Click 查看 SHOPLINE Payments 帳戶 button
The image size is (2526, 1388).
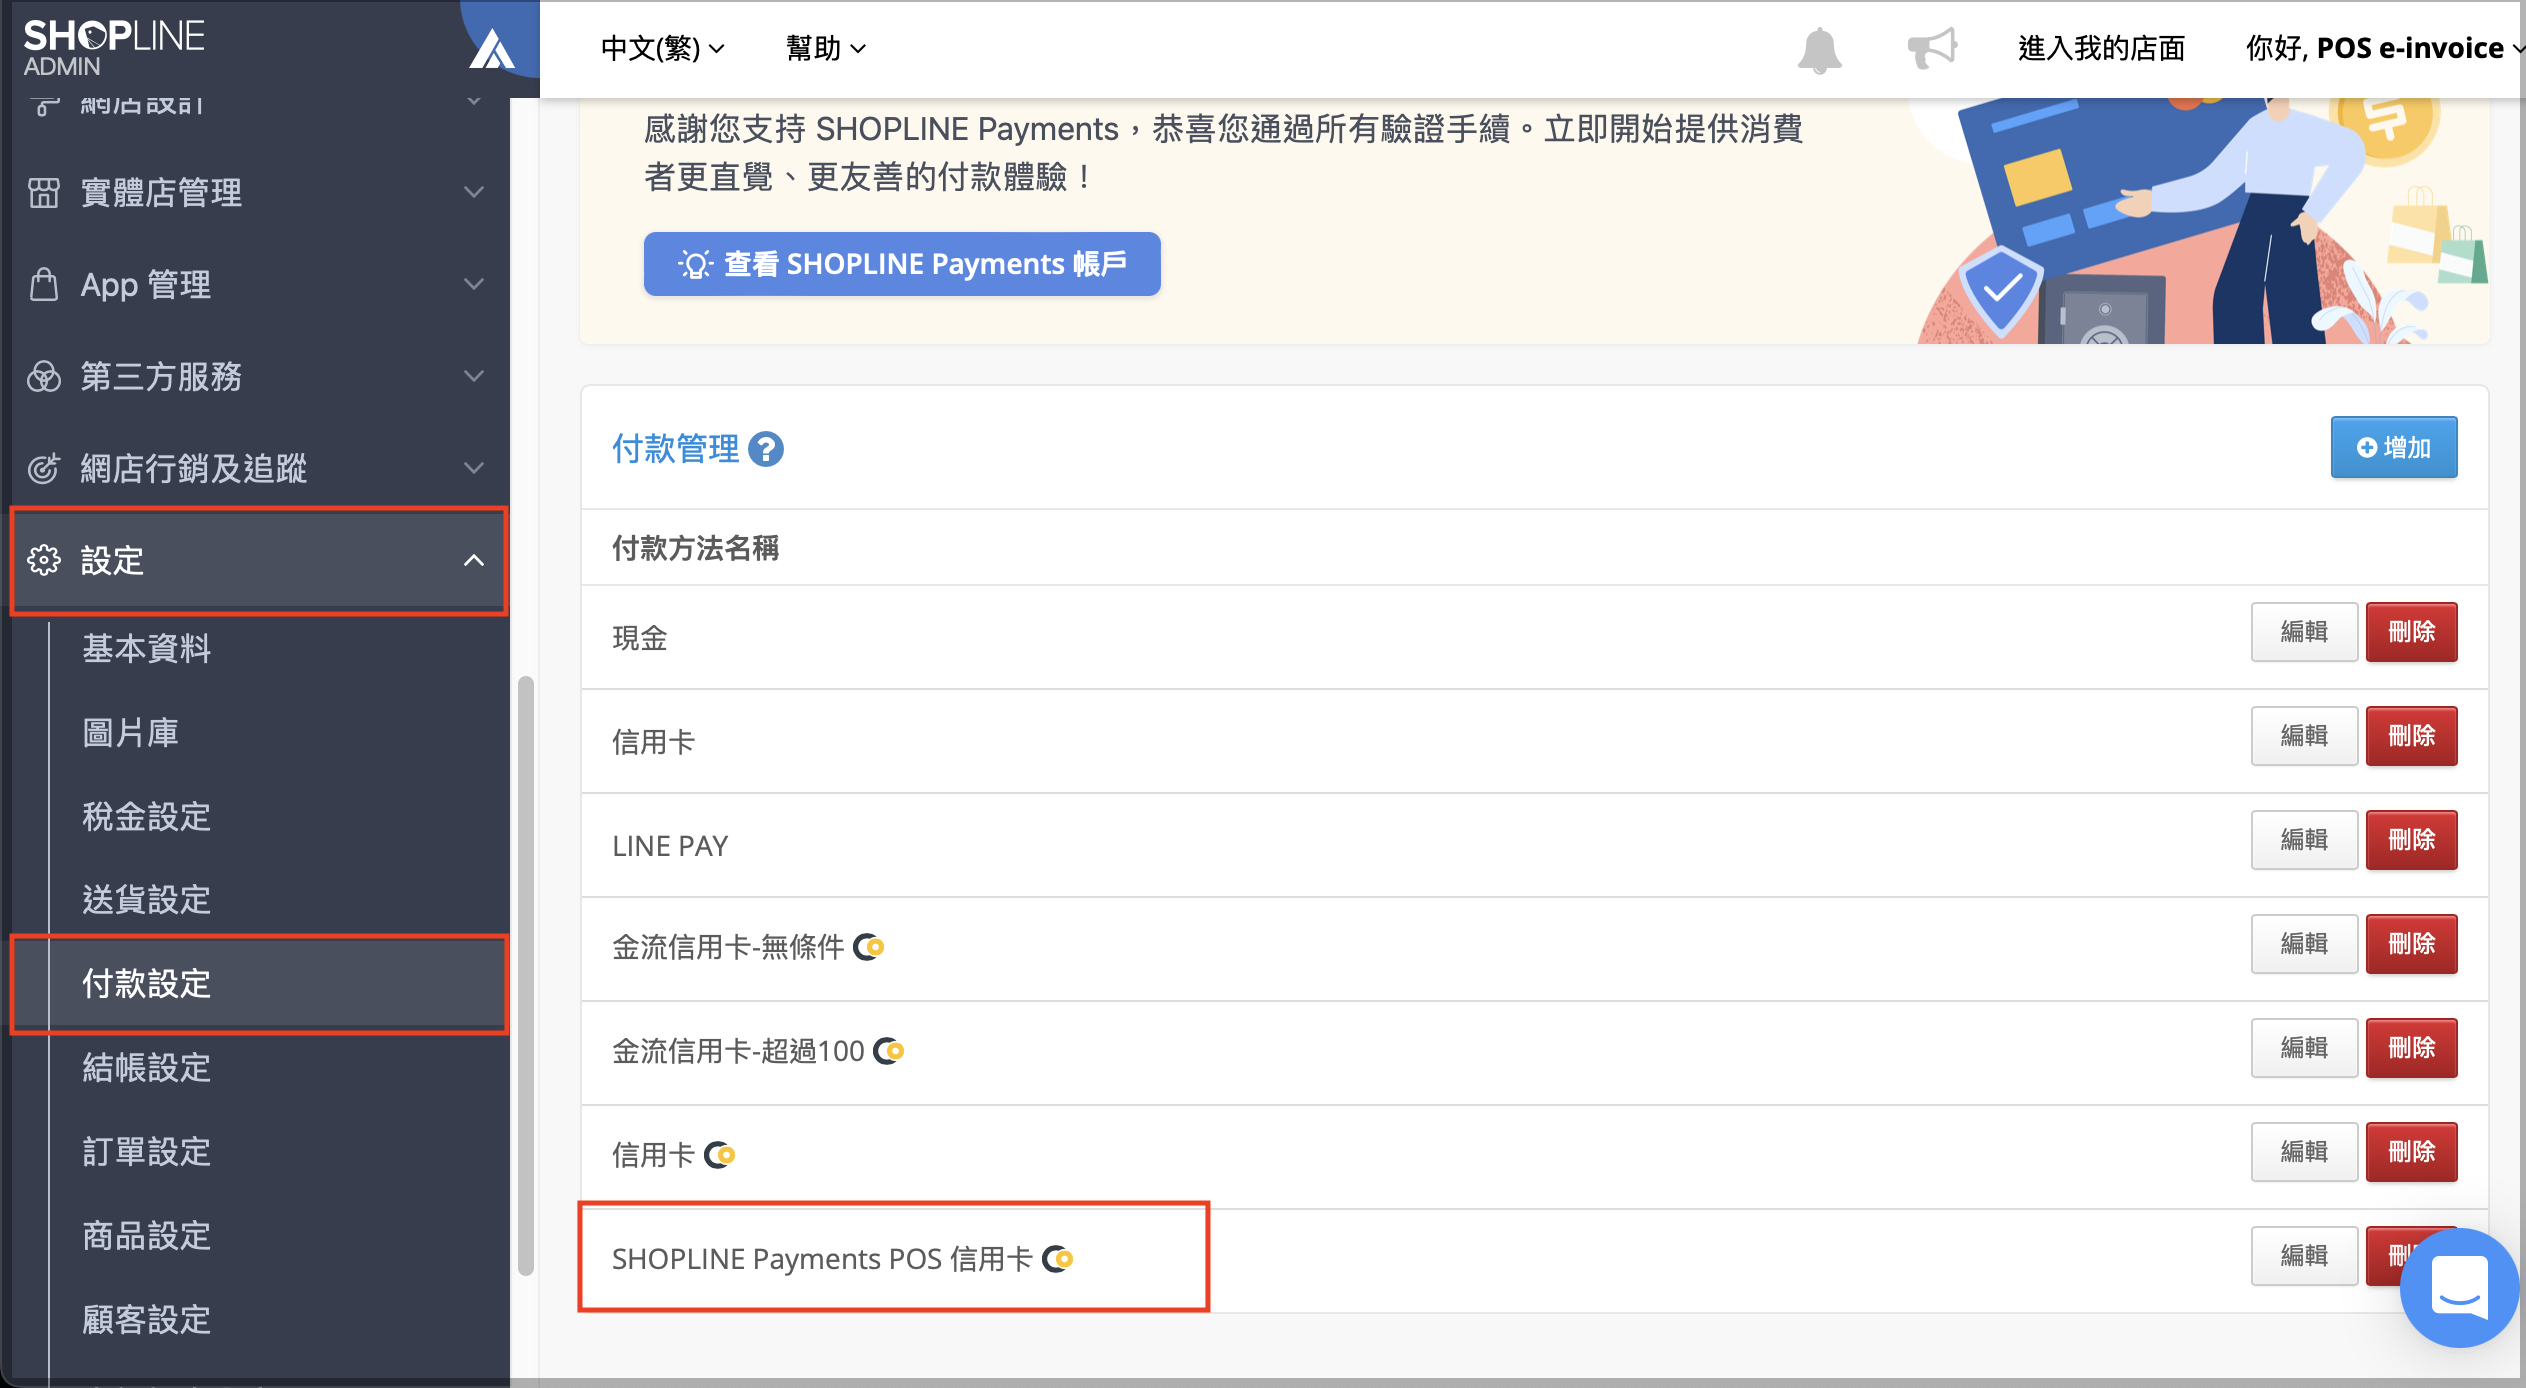pyautogui.click(x=902, y=264)
